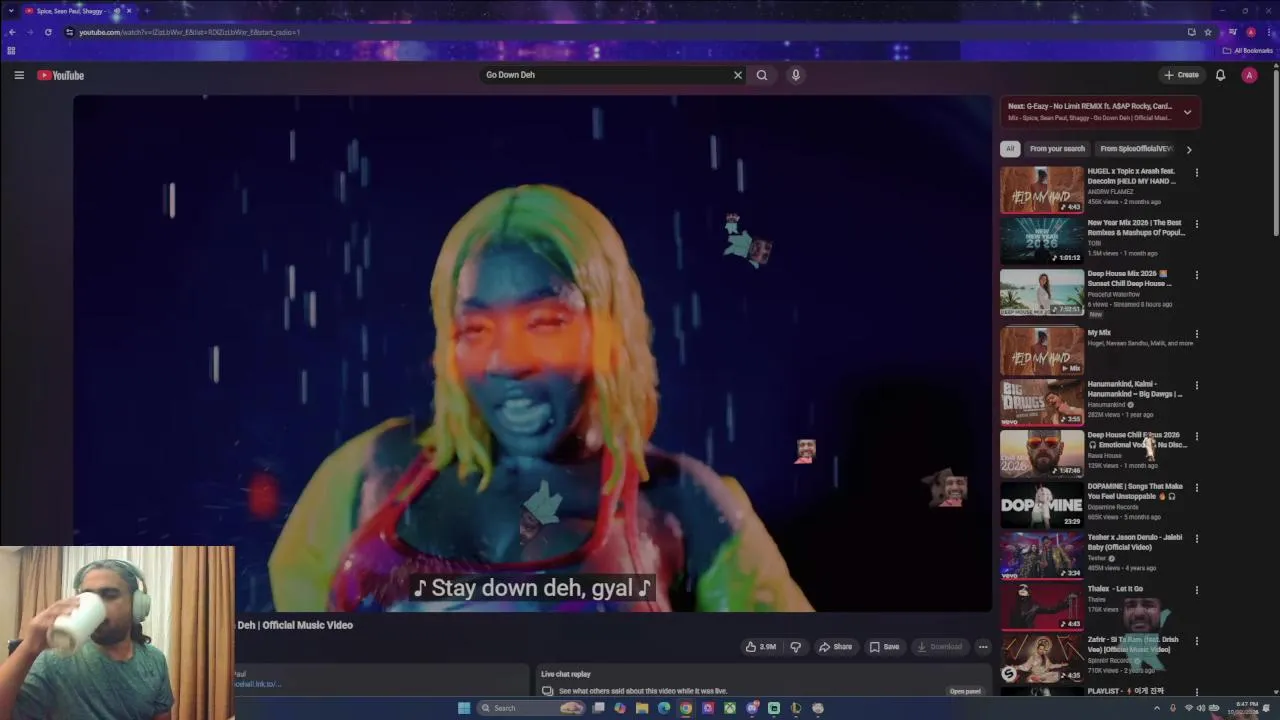Run search with magnifier button
The width and height of the screenshot is (1280, 720).
pyautogui.click(x=762, y=75)
